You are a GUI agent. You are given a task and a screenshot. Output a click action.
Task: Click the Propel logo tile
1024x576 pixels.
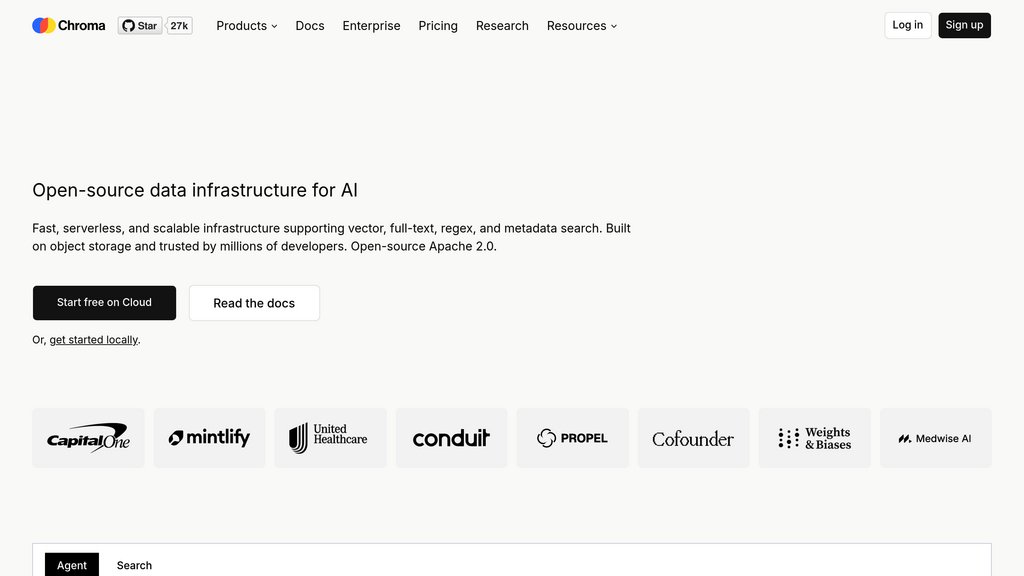[x=573, y=438]
